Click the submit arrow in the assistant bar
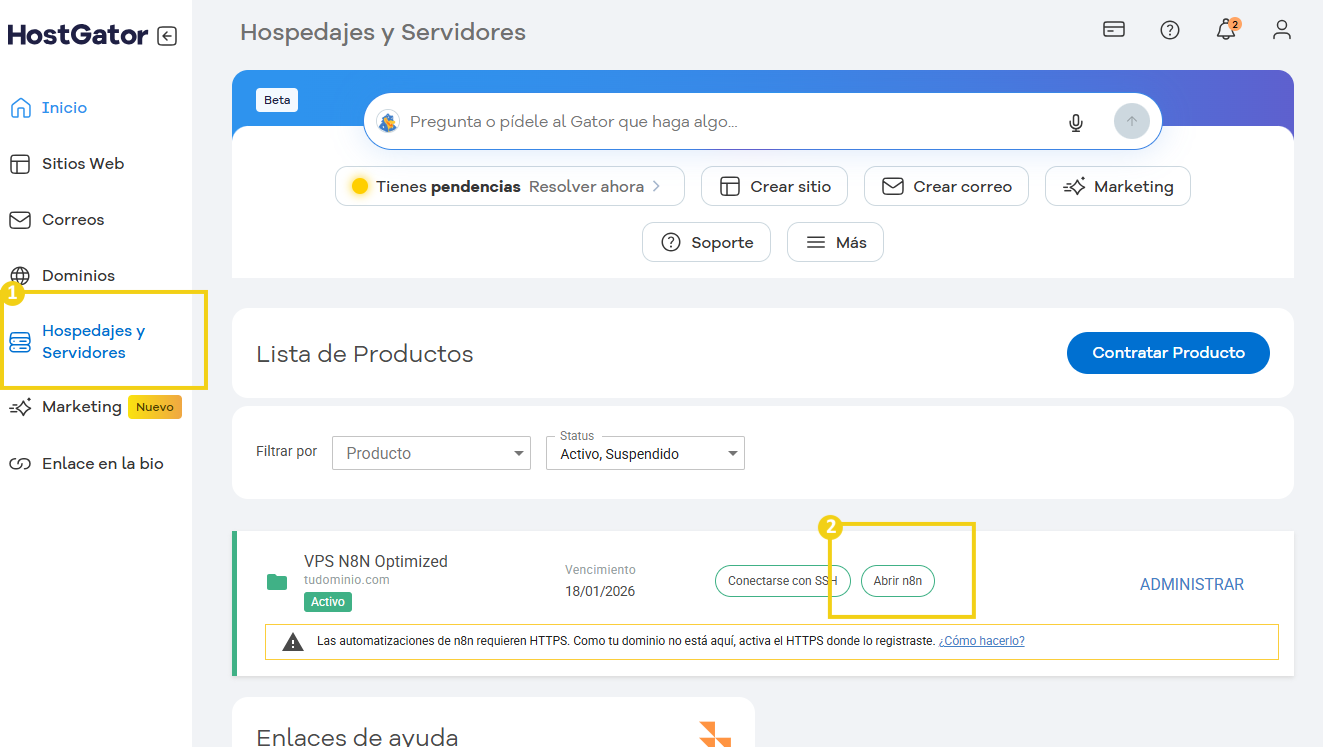 point(1131,121)
